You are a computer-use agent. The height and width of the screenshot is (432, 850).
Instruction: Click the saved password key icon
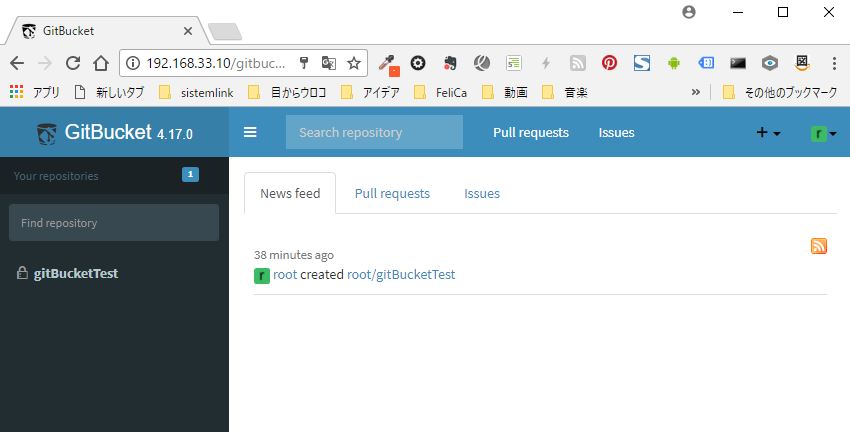[304, 63]
